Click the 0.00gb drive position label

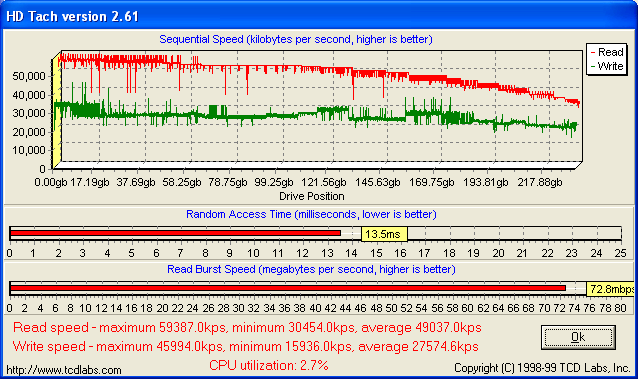51,182
